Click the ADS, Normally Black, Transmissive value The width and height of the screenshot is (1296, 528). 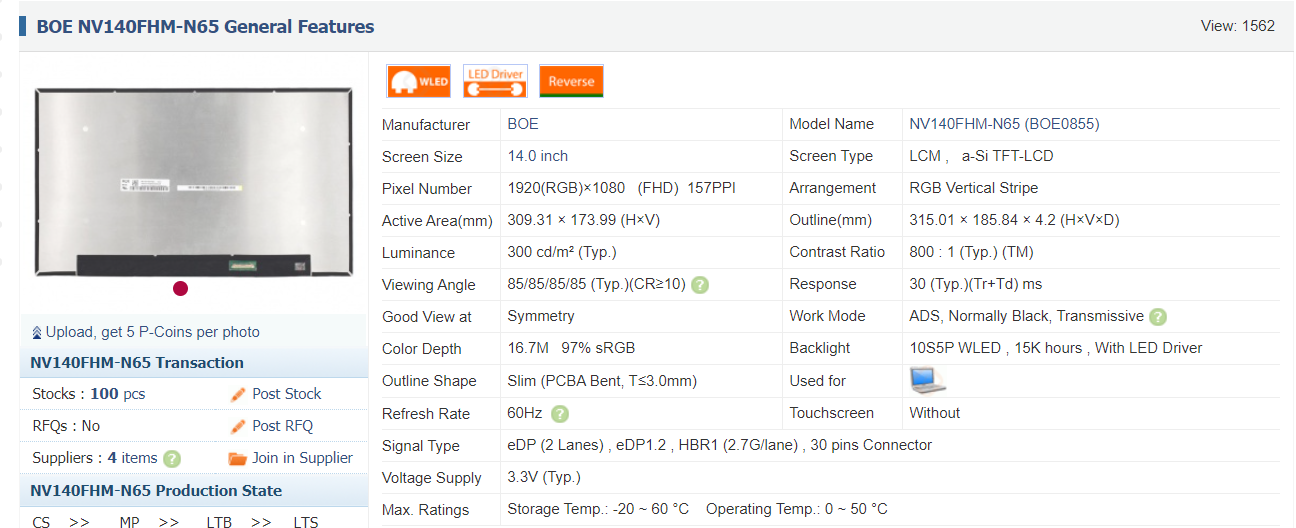click(x=1026, y=316)
